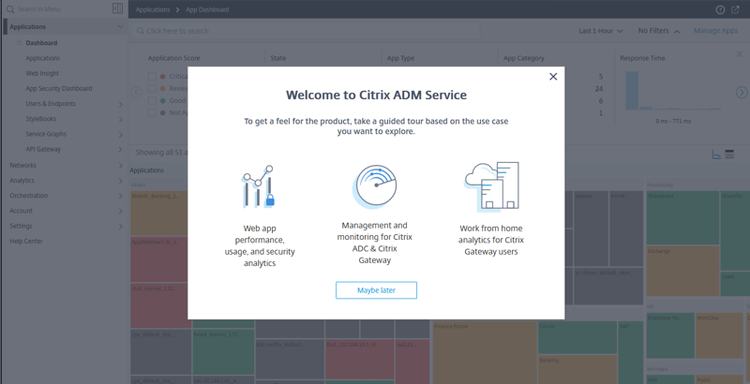Click the Exchange app tile
This screenshot has height=384, width=750.
683,271
